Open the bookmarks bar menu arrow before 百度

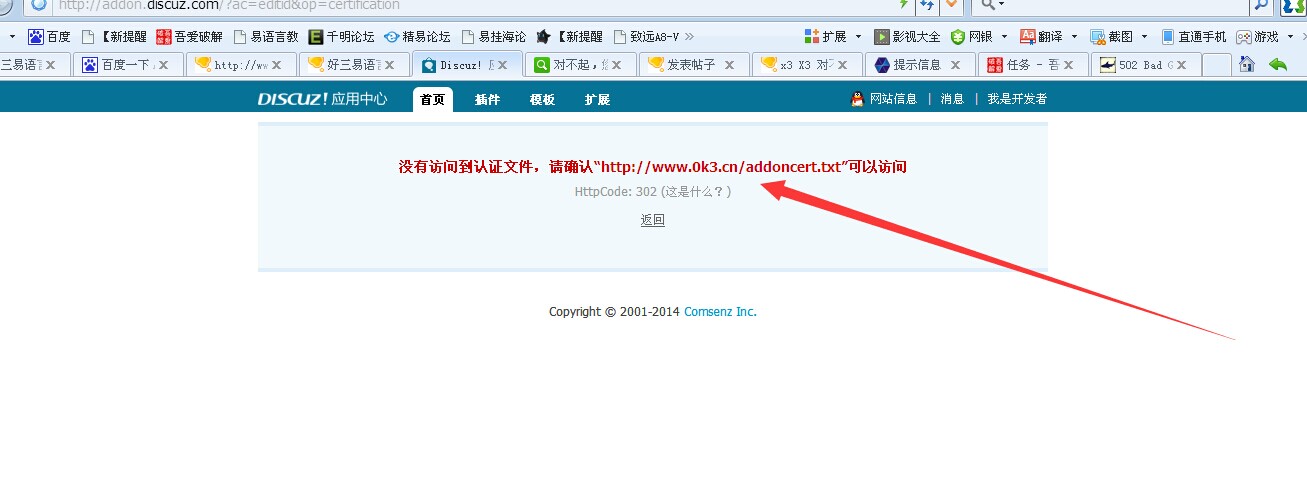click(x=12, y=37)
